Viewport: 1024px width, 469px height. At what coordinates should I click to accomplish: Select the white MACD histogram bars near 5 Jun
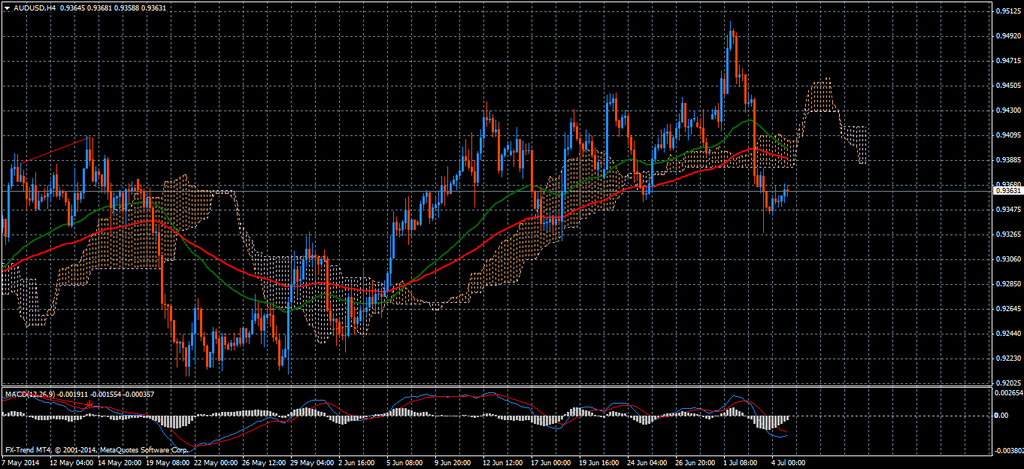coord(400,411)
